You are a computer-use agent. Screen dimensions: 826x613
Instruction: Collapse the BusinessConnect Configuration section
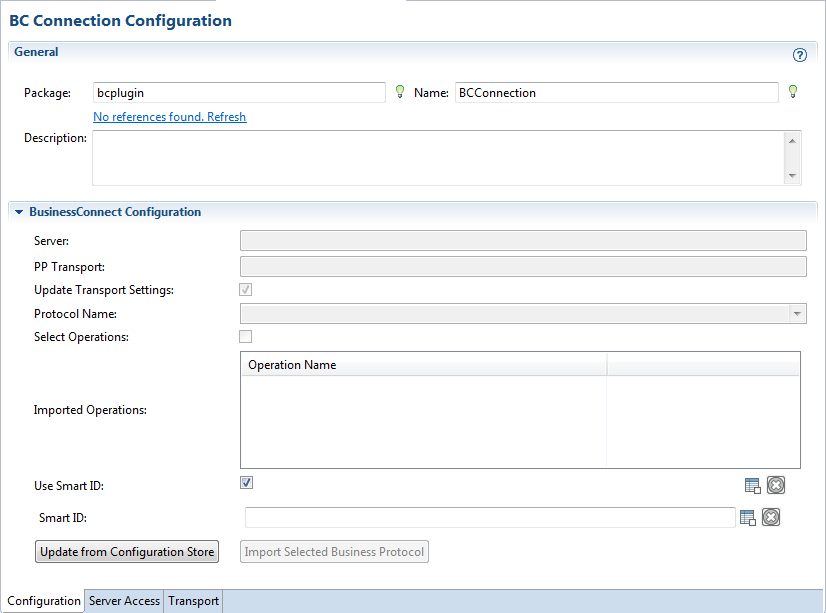tap(19, 212)
